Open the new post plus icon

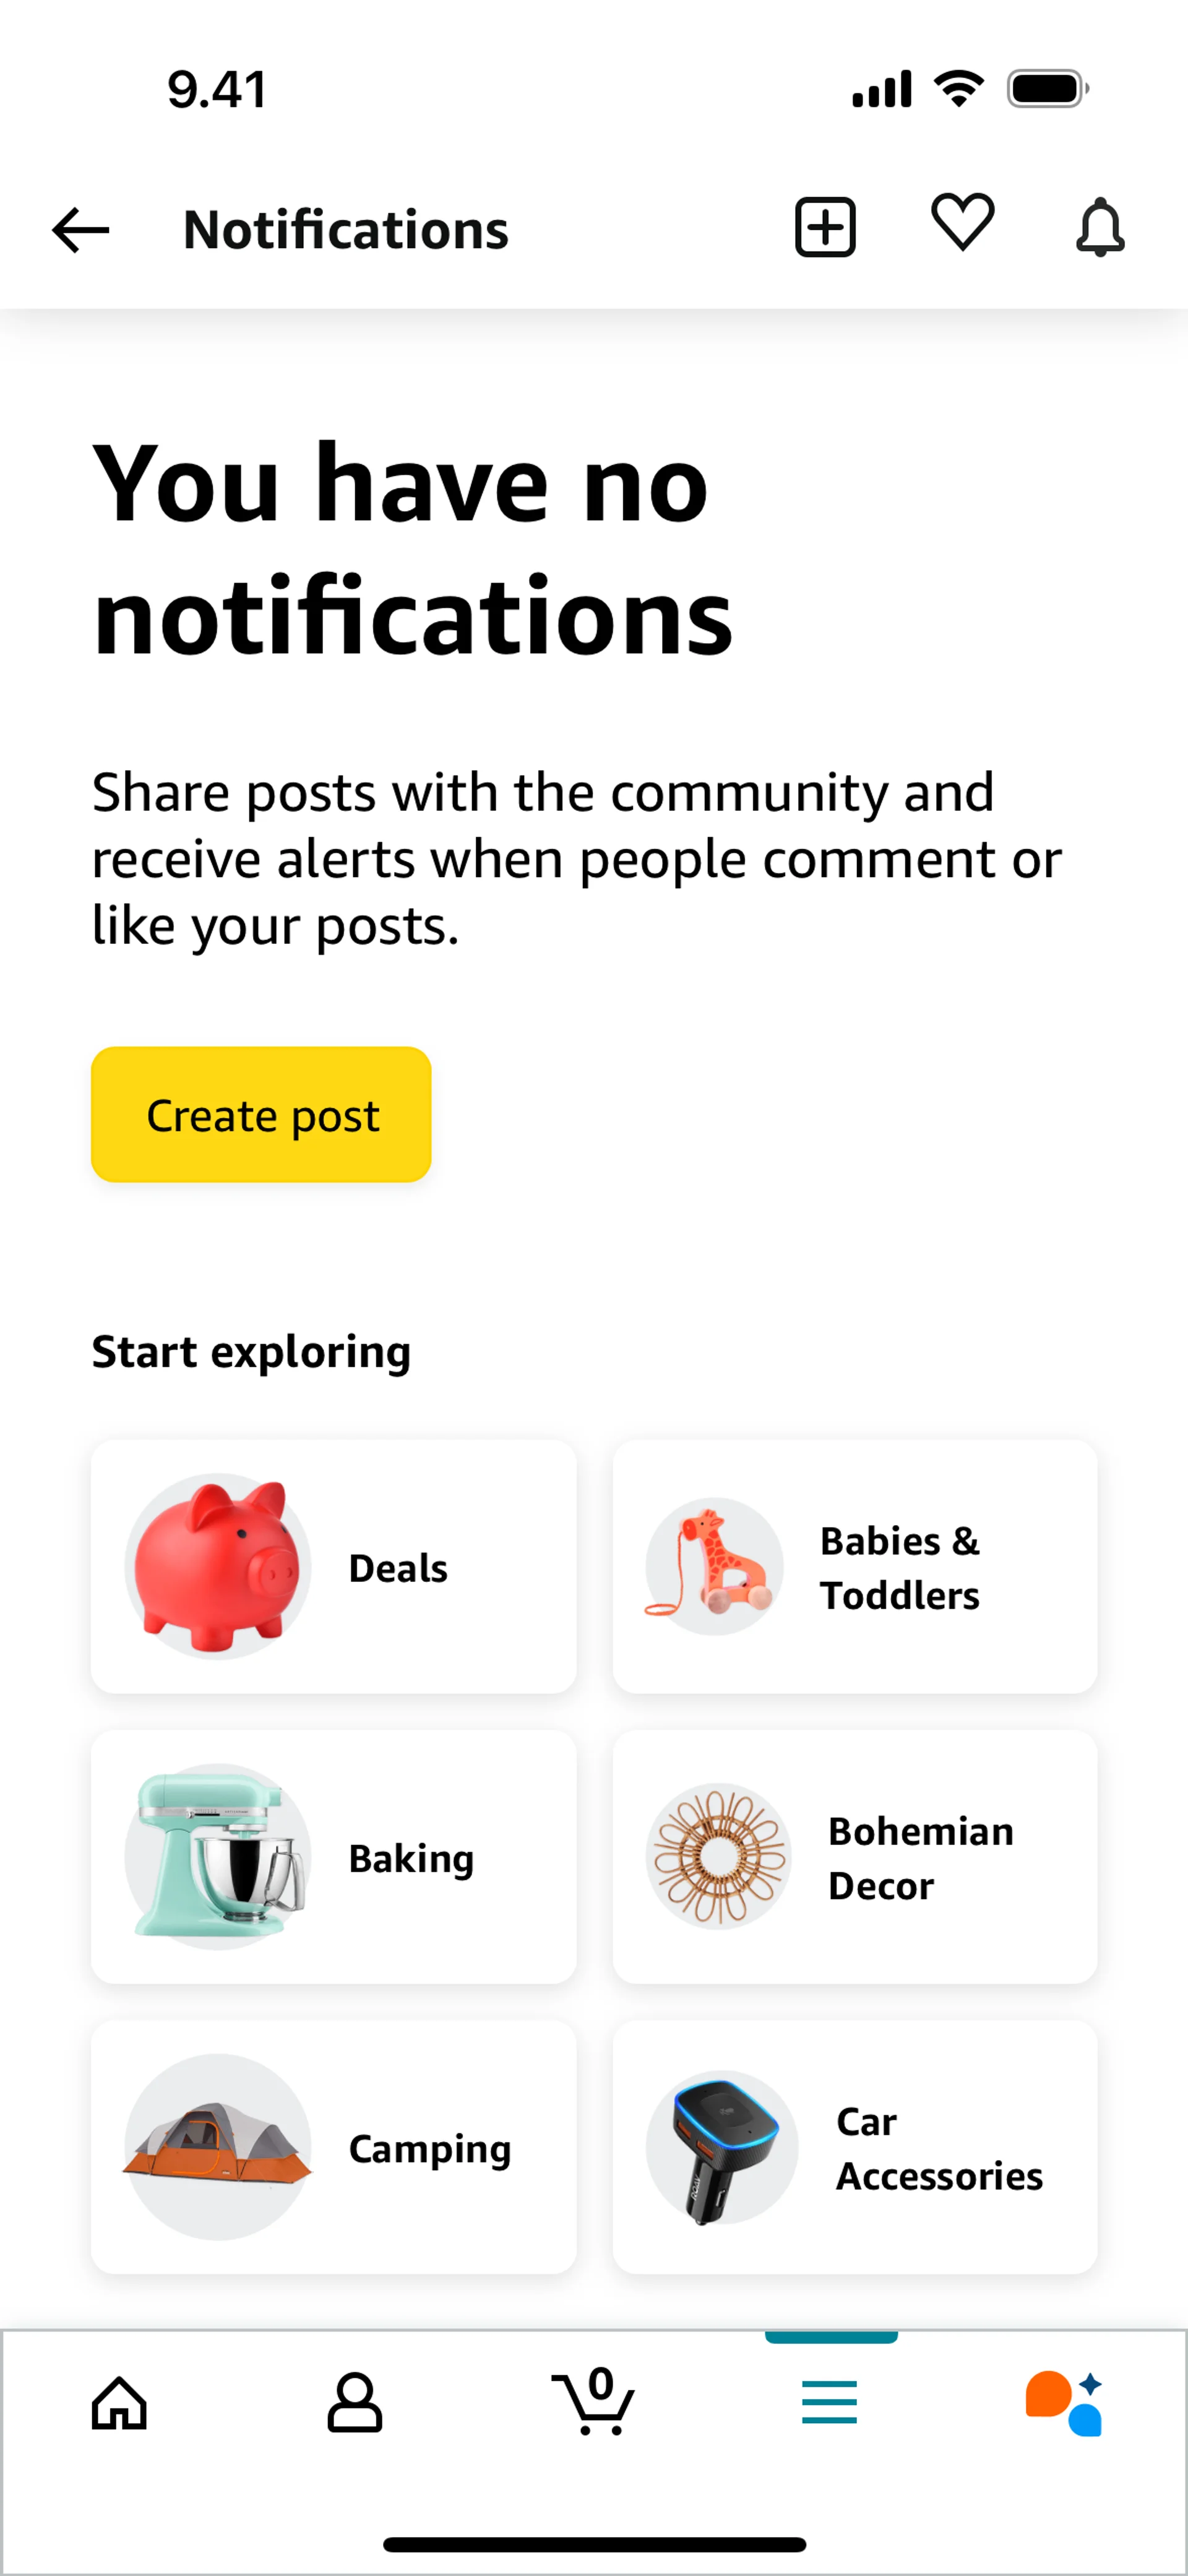click(825, 227)
